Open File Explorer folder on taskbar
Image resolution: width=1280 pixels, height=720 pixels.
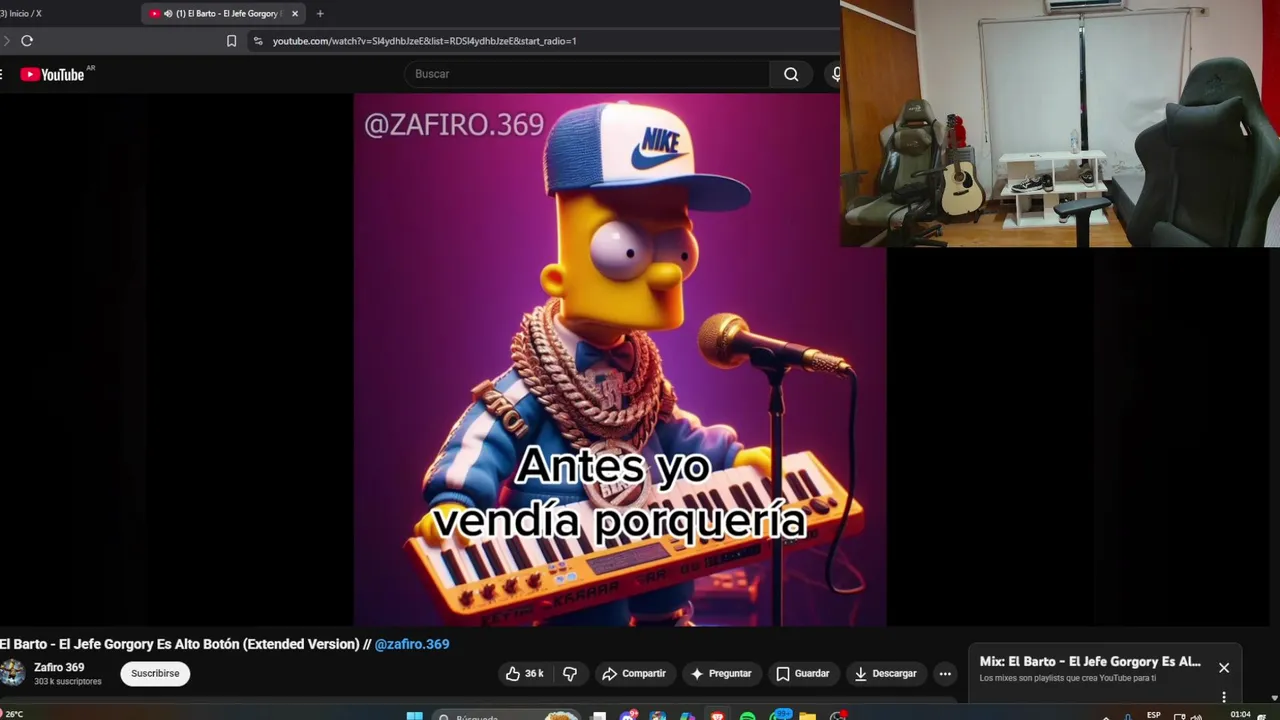(x=807, y=716)
